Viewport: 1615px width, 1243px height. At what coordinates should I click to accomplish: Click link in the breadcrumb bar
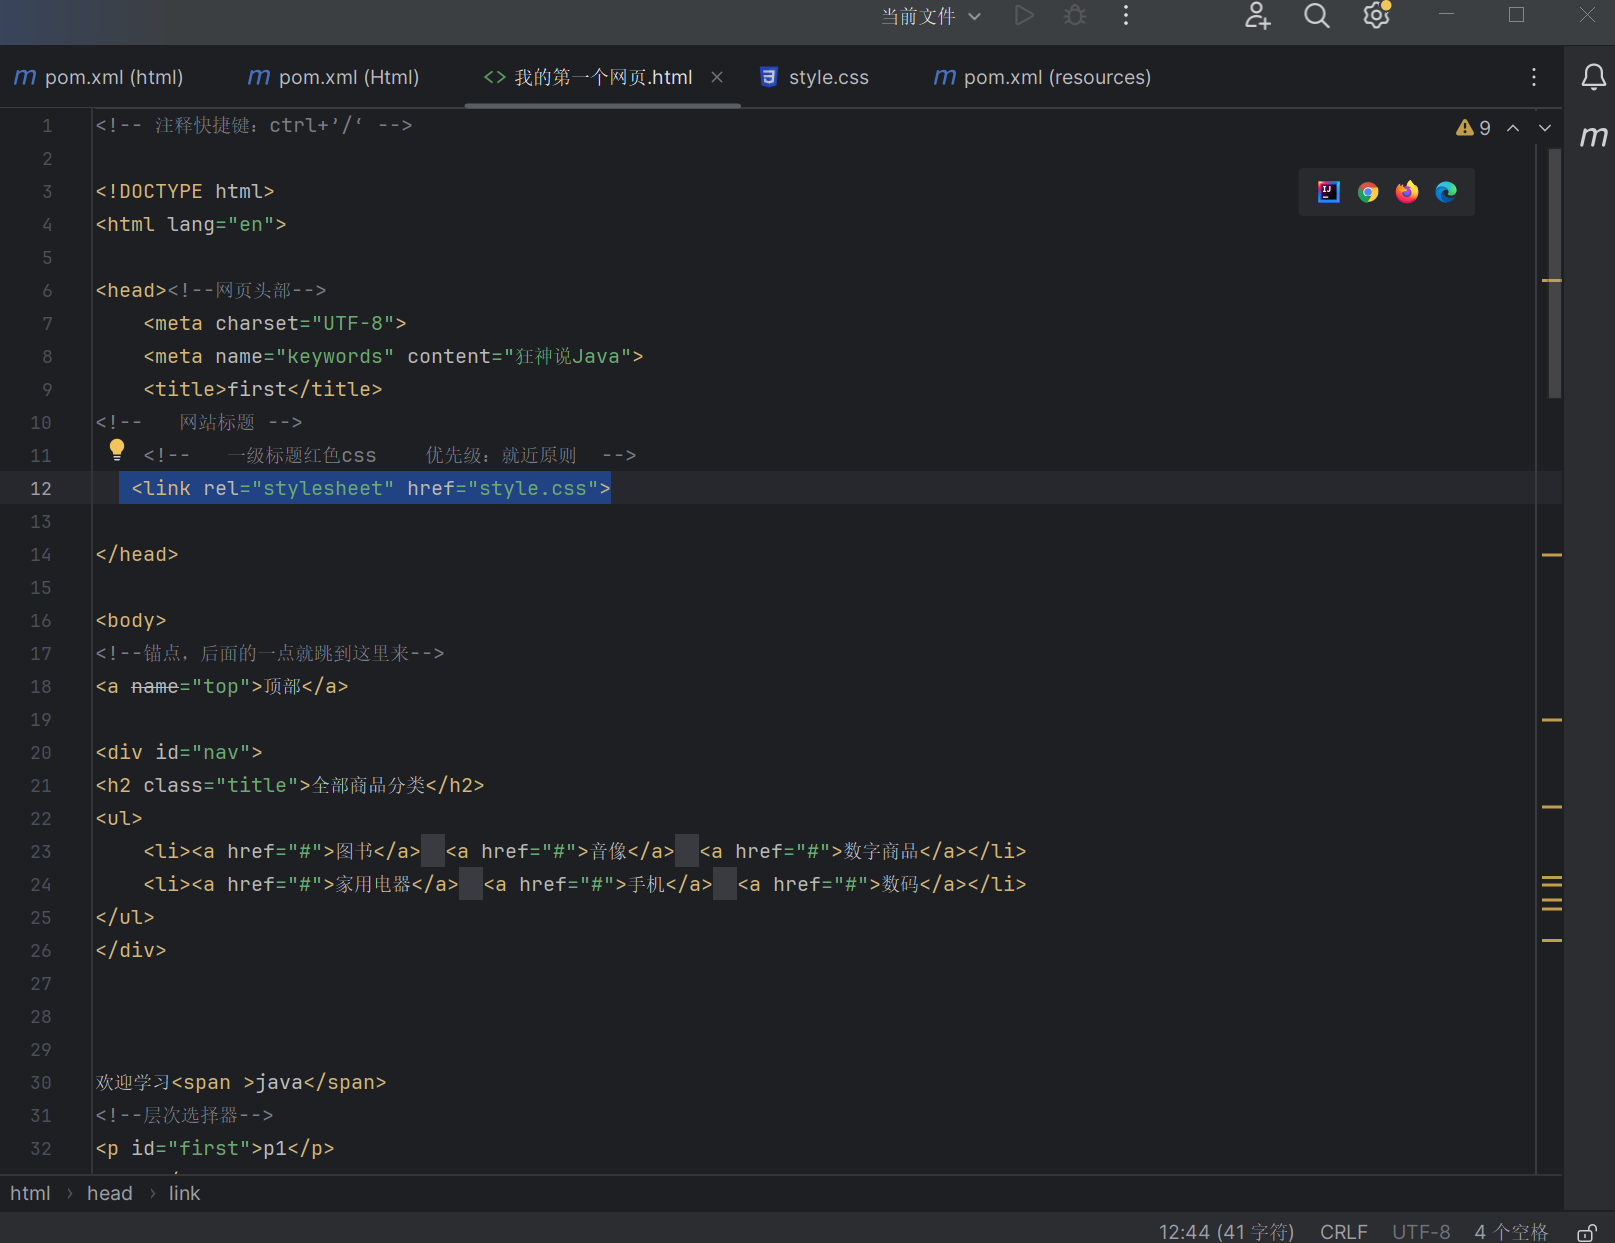[x=184, y=1193]
